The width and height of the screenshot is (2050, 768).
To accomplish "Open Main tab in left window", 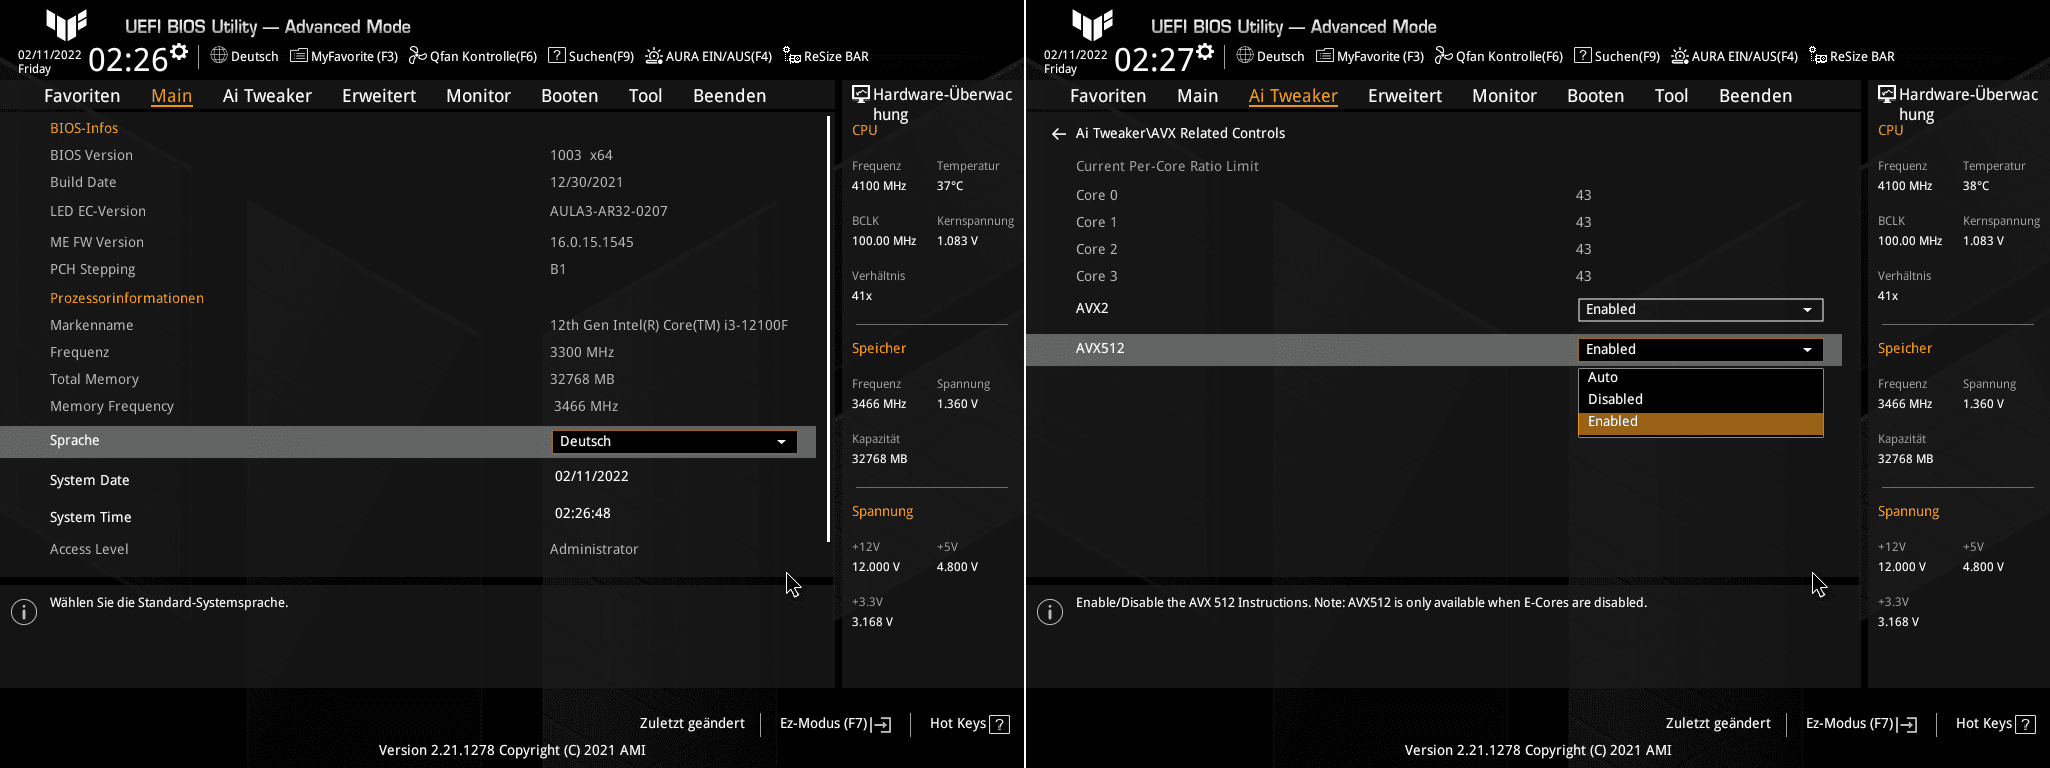I will click(x=171, y=96).
